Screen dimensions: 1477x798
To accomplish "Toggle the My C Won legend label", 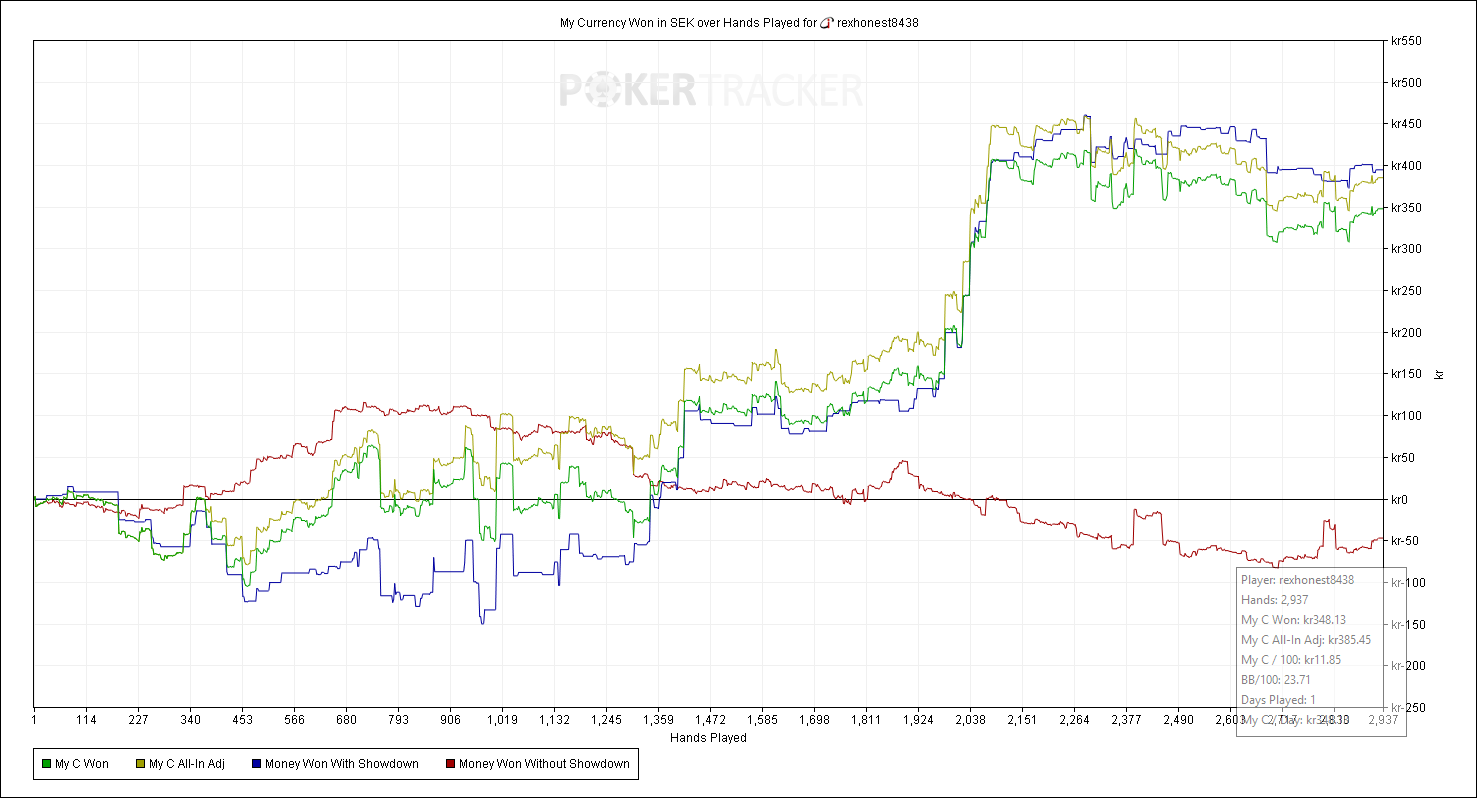I will (x=82, y=764).
